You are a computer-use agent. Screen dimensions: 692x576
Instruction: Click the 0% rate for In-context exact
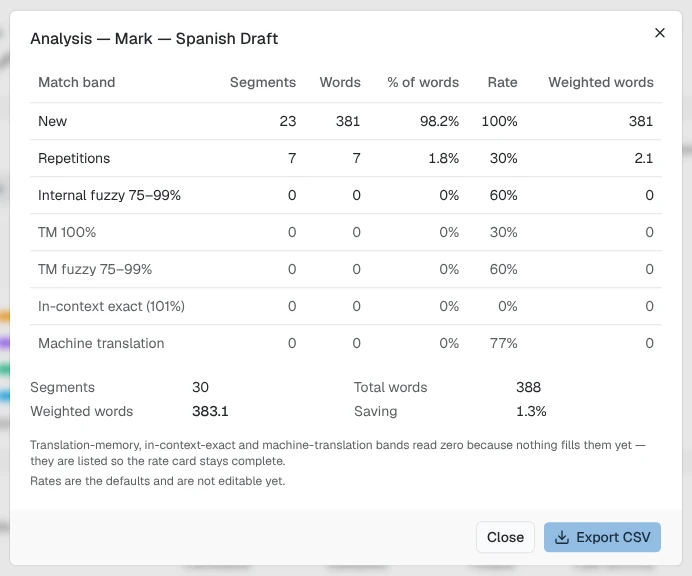(508, 306)
